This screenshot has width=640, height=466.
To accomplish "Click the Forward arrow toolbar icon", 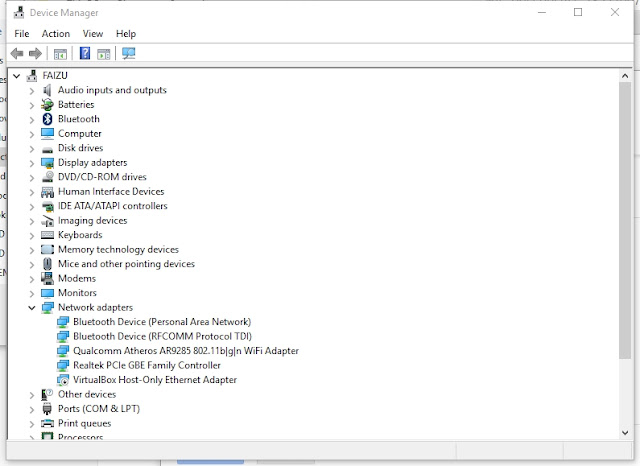I will 36,53.
